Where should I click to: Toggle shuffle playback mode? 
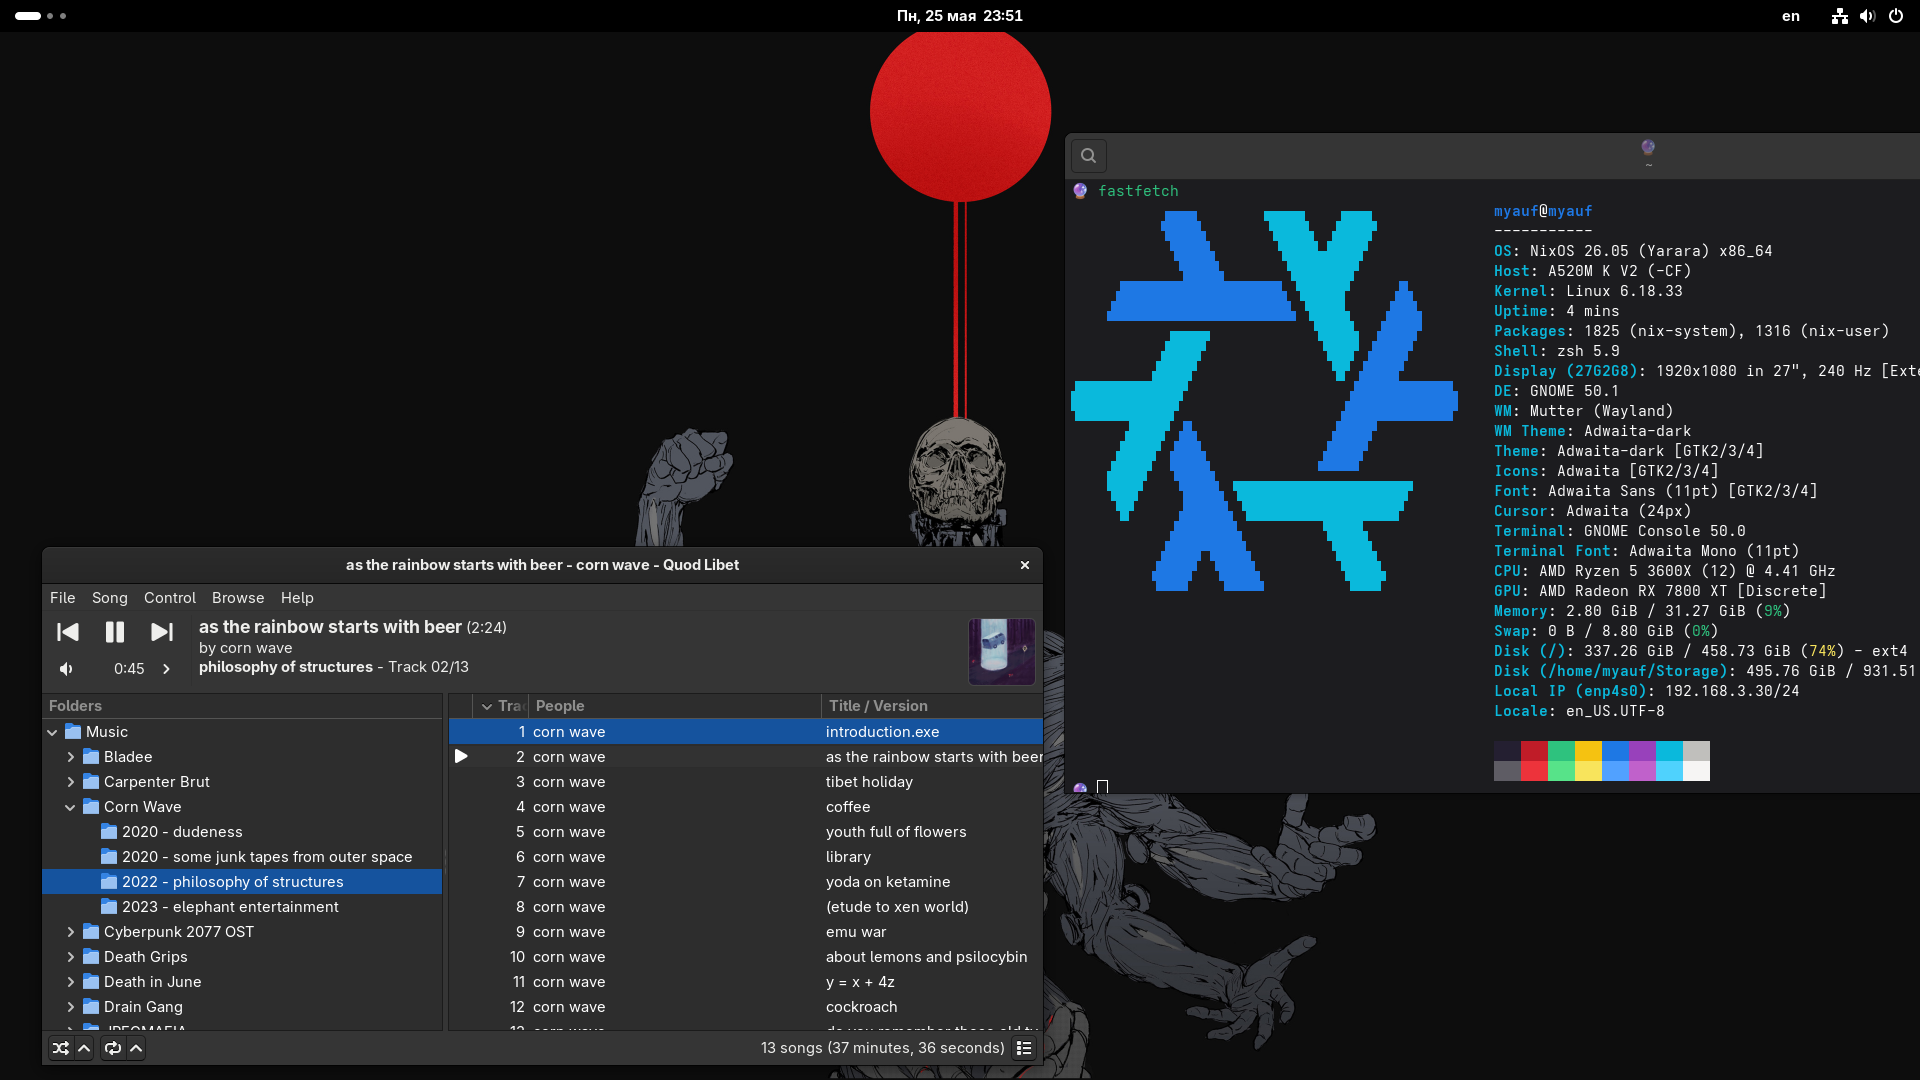click(x=61, y=1048)
